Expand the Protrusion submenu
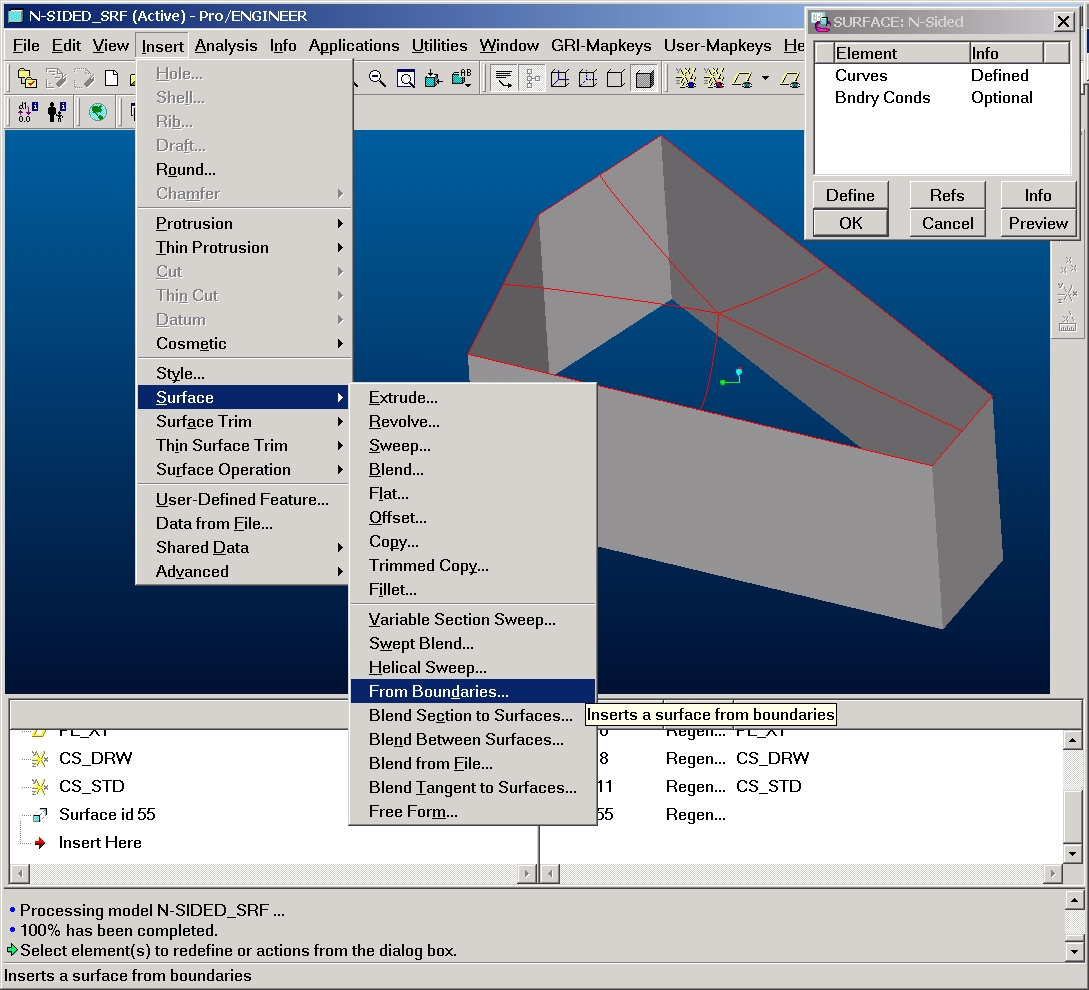Screen dimensions: 1089x990 pyautogui.click(x=245, y=224)
